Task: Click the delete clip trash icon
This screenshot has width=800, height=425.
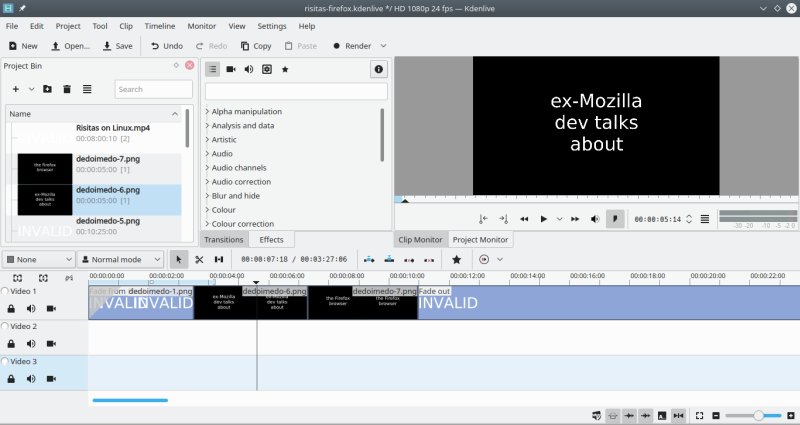Action: [x=66, y=89]
